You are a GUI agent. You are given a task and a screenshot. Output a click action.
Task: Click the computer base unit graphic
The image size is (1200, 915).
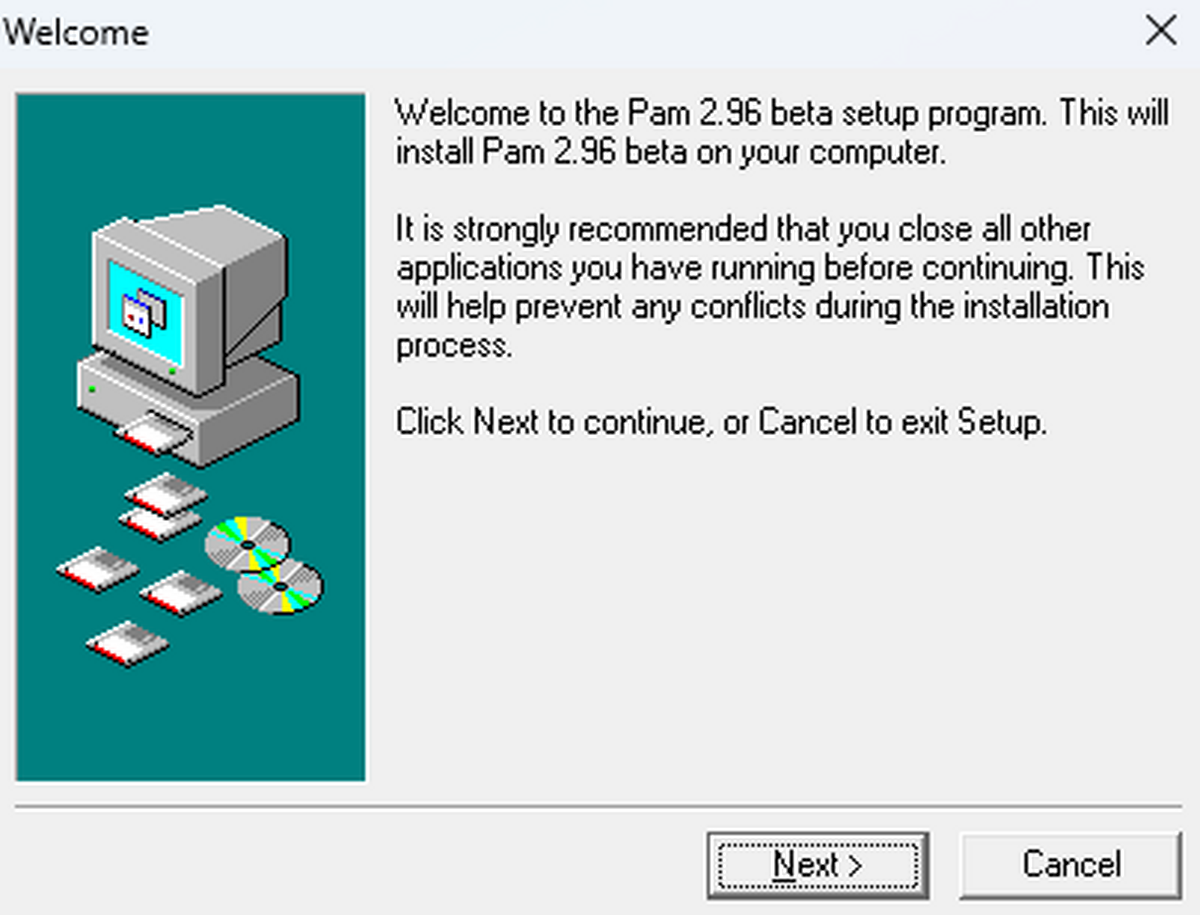click(x=188, y=405)
